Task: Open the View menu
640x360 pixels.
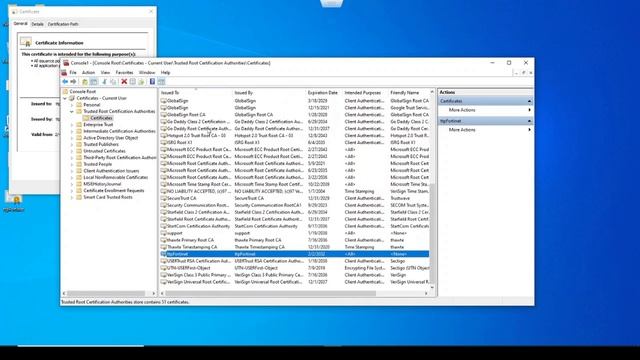Action: point(105,73)
